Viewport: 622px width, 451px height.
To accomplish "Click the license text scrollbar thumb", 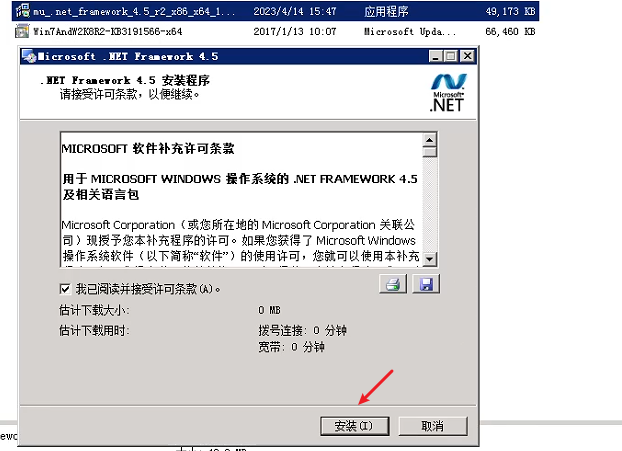I will (x=430, y=152).
